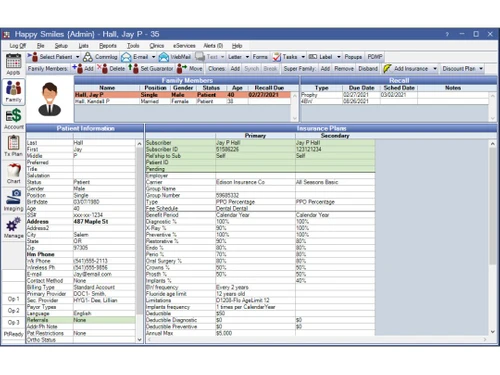Select the Op 1 sidebar button
The image size is (500, 375).
[x=13, y=299]
